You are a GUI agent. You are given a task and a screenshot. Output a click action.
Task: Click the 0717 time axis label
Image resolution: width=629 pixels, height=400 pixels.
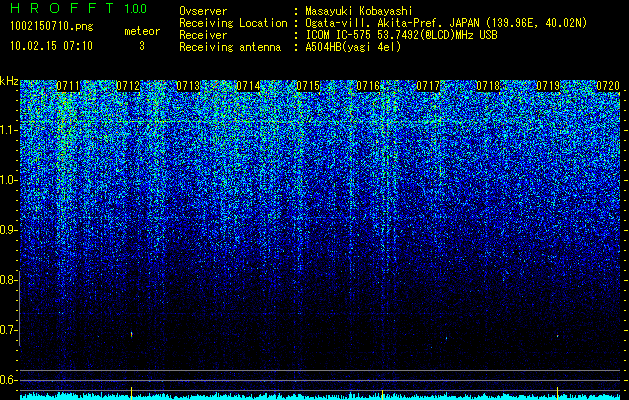point(428,86)
